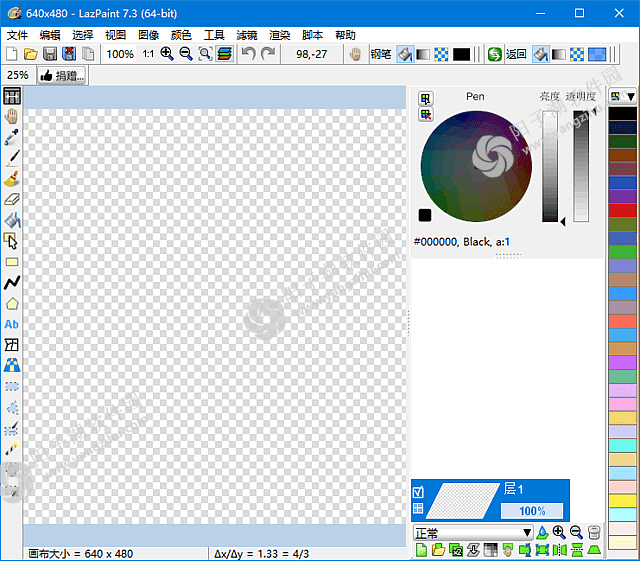Click the 100% layer opacity bar
This screenshot has height=561, width=640.
[x=532, y=511]
